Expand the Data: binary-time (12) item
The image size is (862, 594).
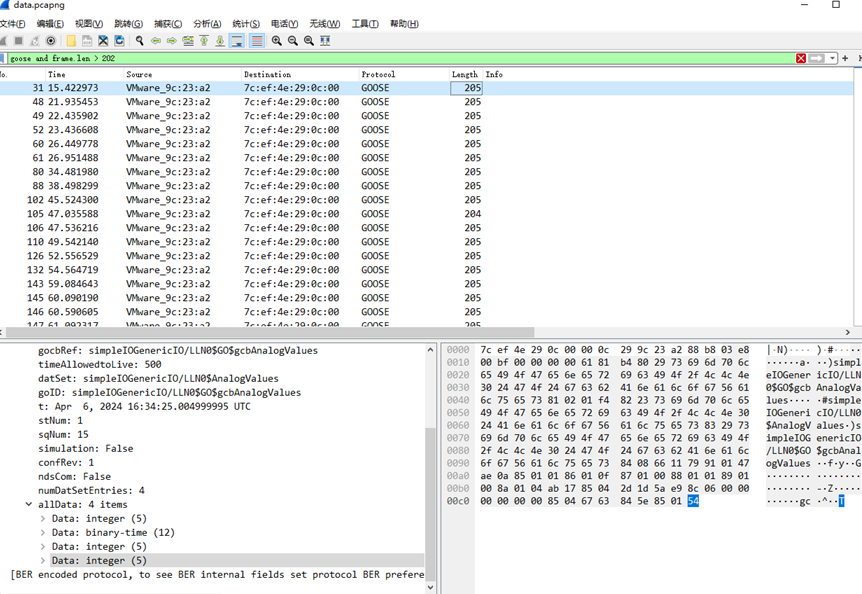point(43,533)
